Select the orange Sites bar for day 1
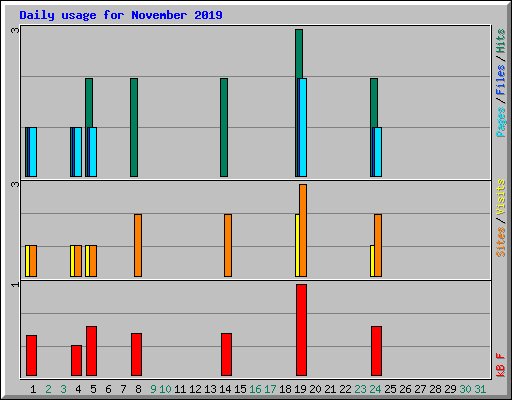Viewport: 512px width, 400px height. coord(33,261)
